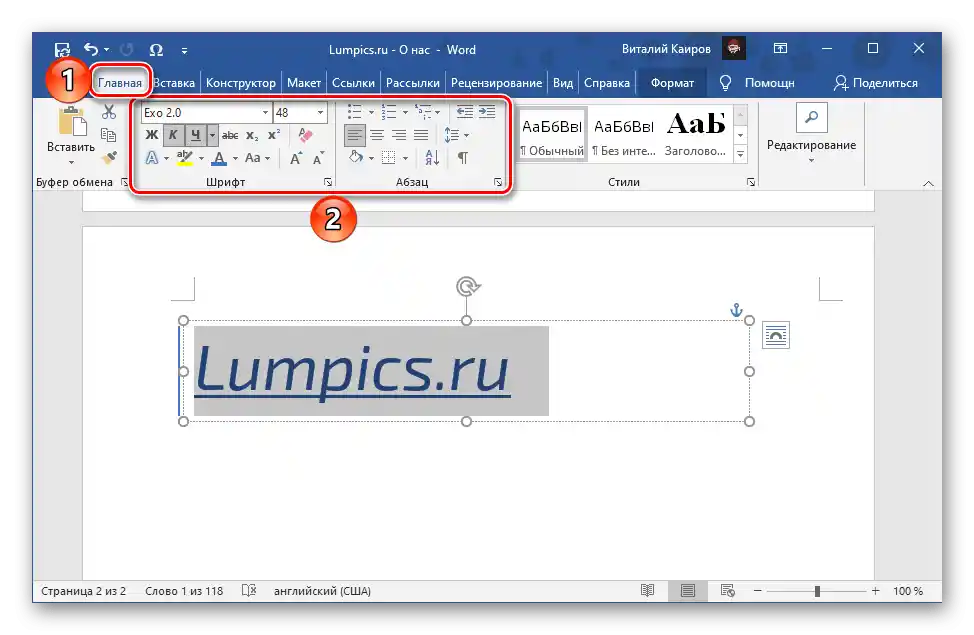Image resolution: width=974 pixels, height=635 pixels.
Task: Copy selection with the copy icon
Action: [109, 135]
